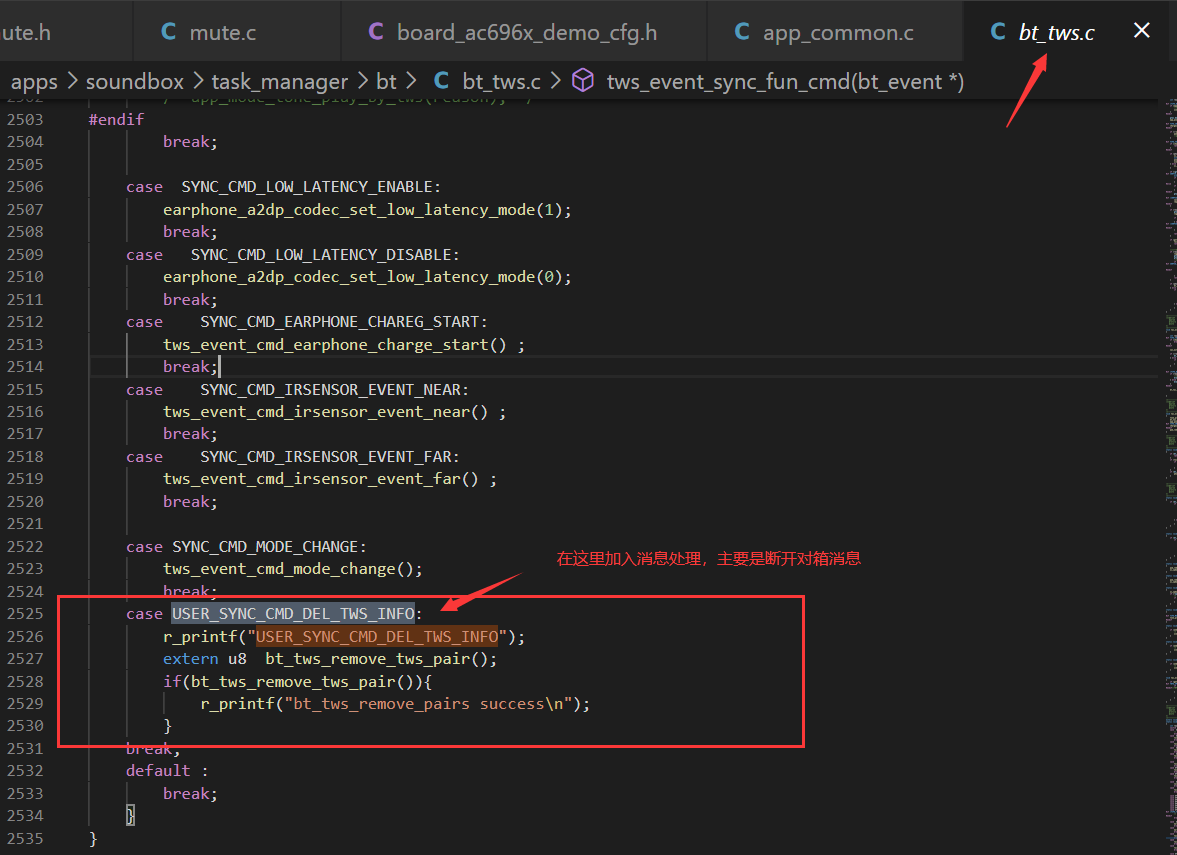Click the C file icon in breadcrumb
The width and height of the screenshot is (1177, 855).
tap(441, 81)
